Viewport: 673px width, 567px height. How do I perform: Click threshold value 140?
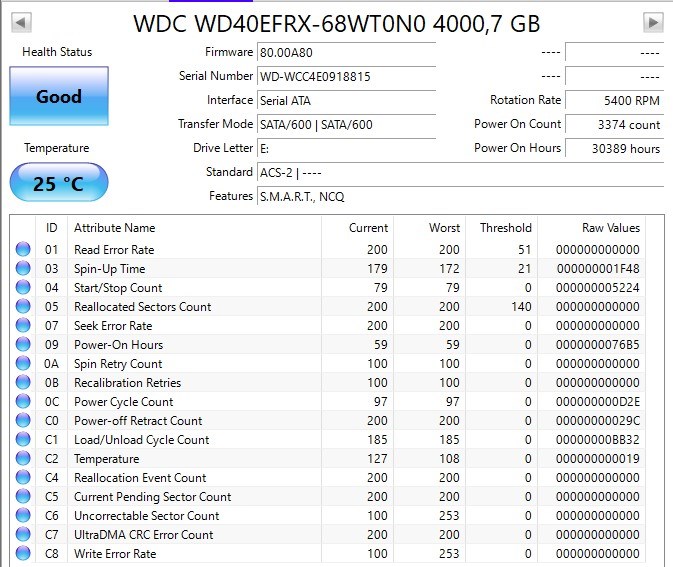[521, 306]
